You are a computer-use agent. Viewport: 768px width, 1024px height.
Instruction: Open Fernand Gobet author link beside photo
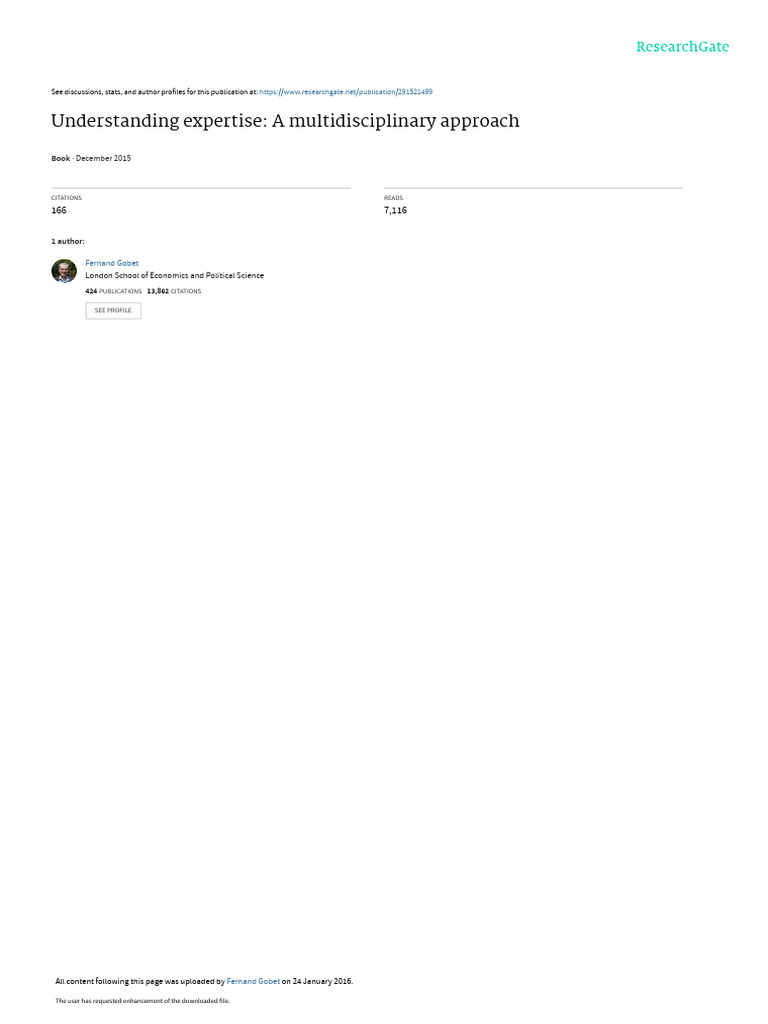click(112, 263)
